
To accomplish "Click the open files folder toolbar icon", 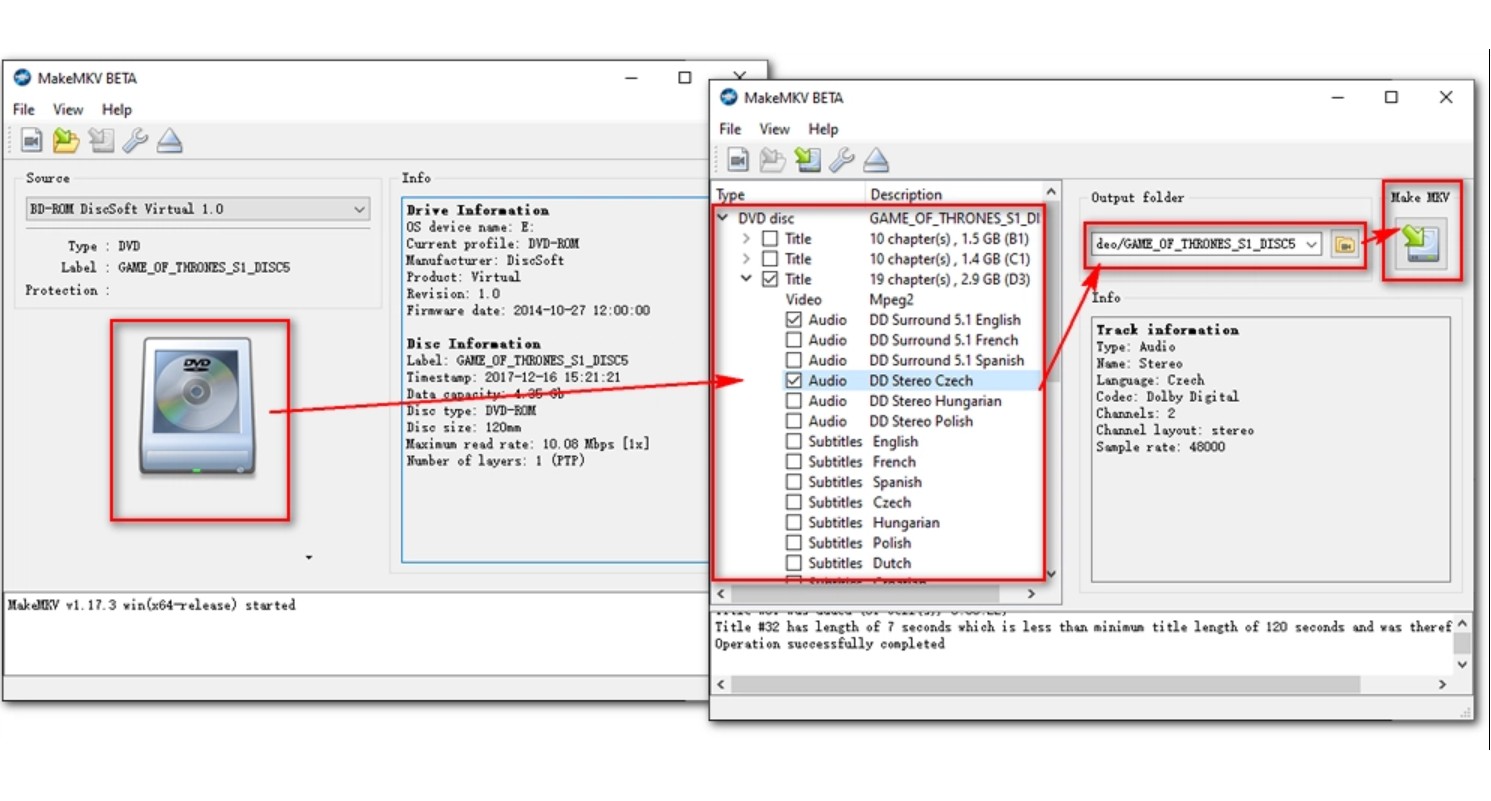I will [x=771, y=159].
